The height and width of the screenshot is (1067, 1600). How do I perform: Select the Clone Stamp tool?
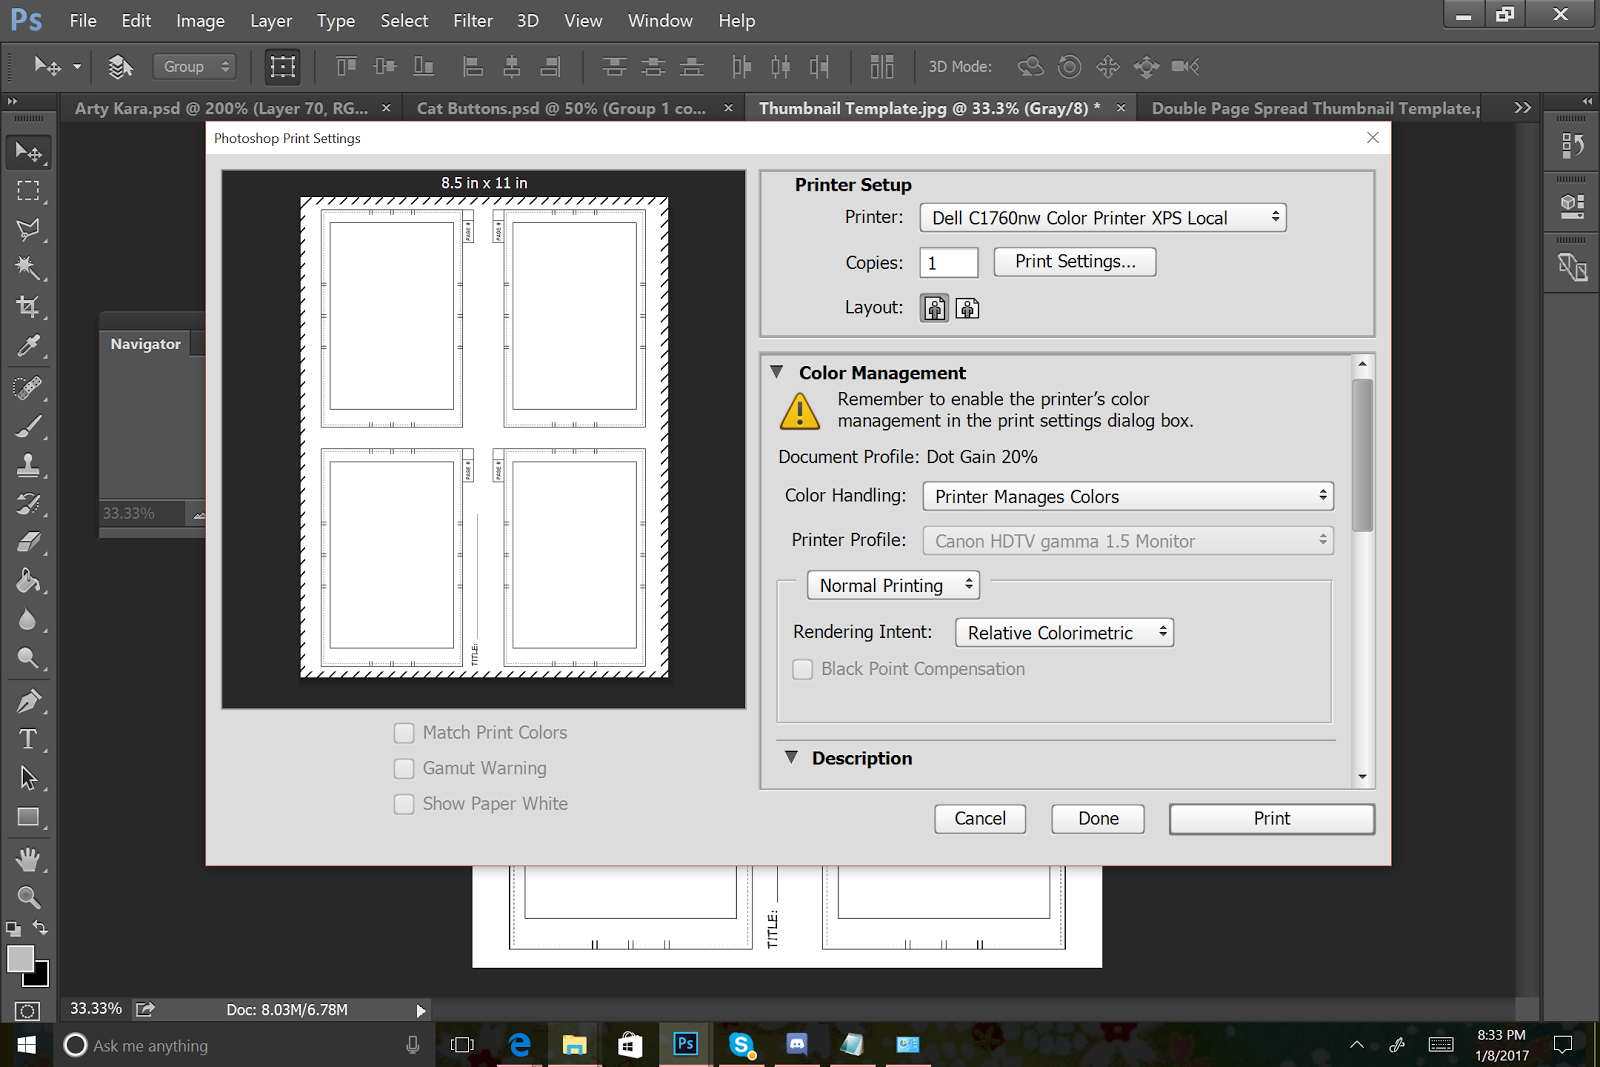tap(28, 465)
